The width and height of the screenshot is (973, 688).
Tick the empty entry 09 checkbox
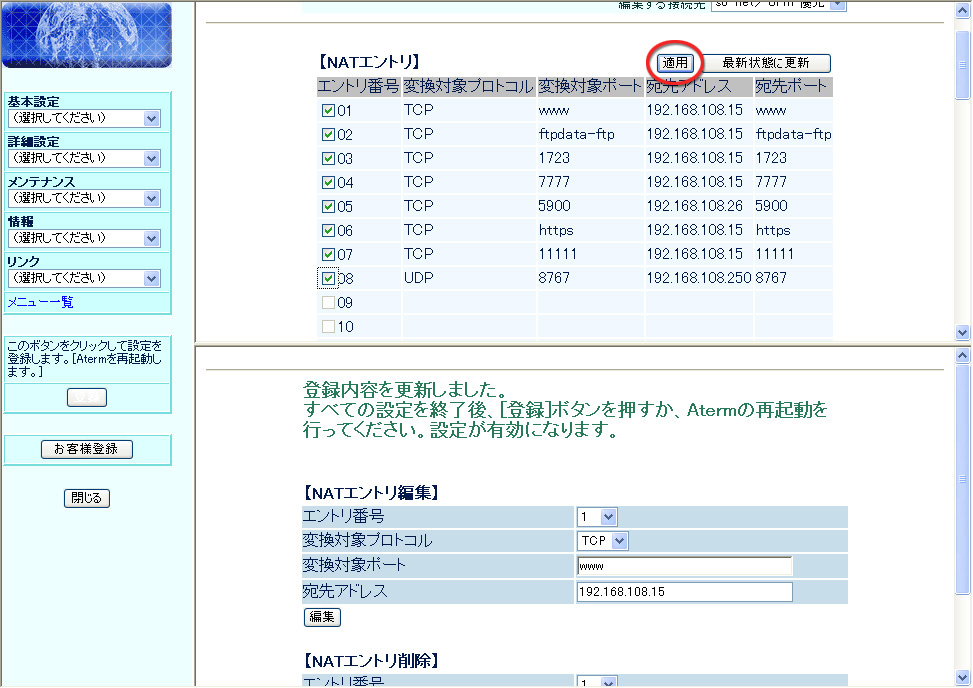pyautogui.click(x=328, y=303)
